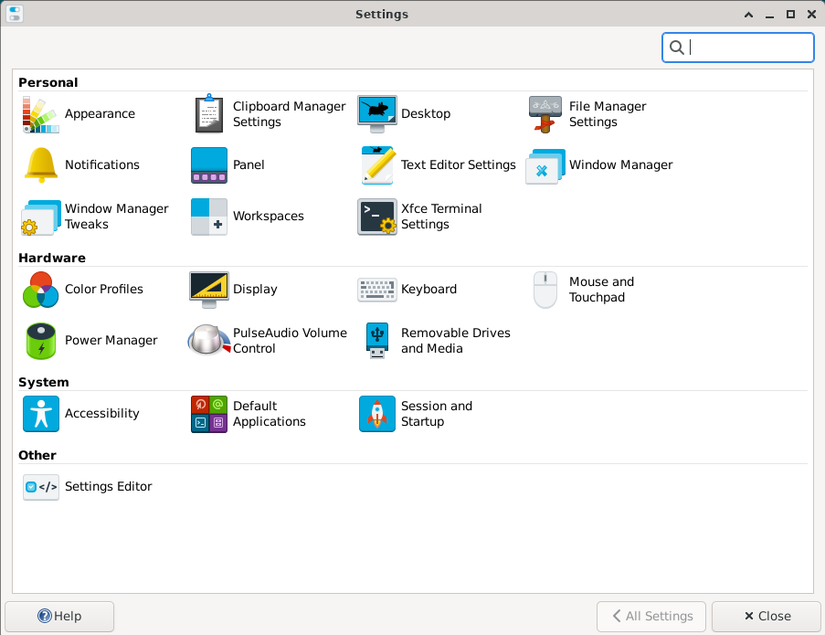Open the Color Profiles icon
Viewport: 825px width, 635px height.
click(x=41, y=289)
